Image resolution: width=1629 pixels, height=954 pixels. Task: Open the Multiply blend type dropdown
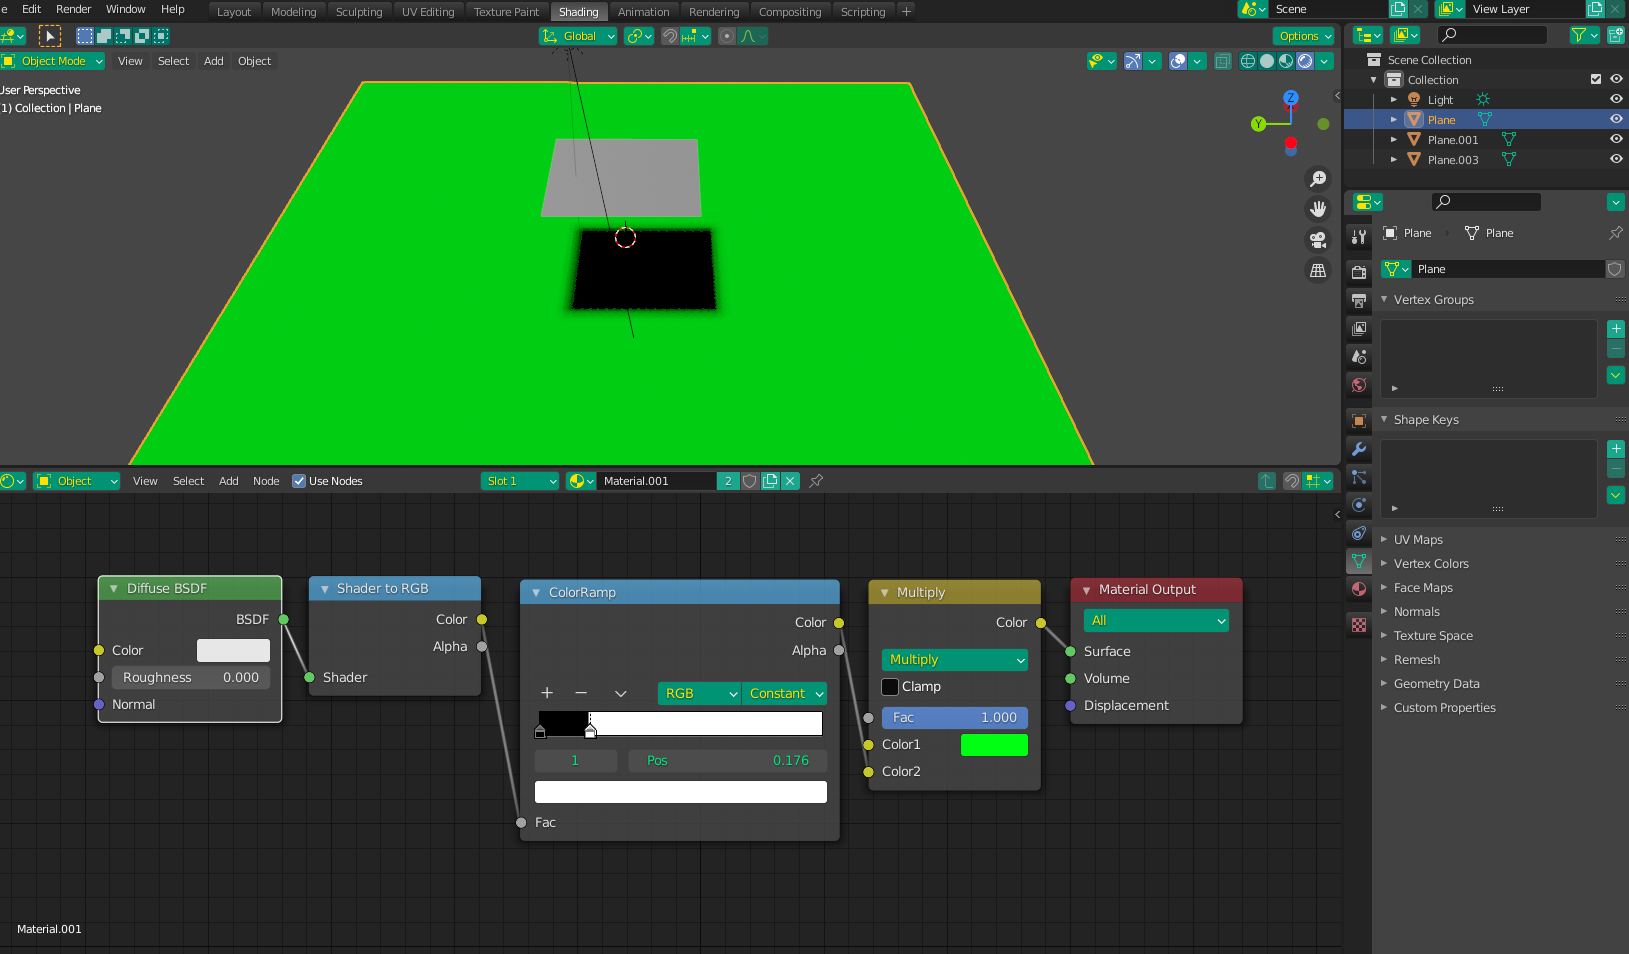[955, 660]
